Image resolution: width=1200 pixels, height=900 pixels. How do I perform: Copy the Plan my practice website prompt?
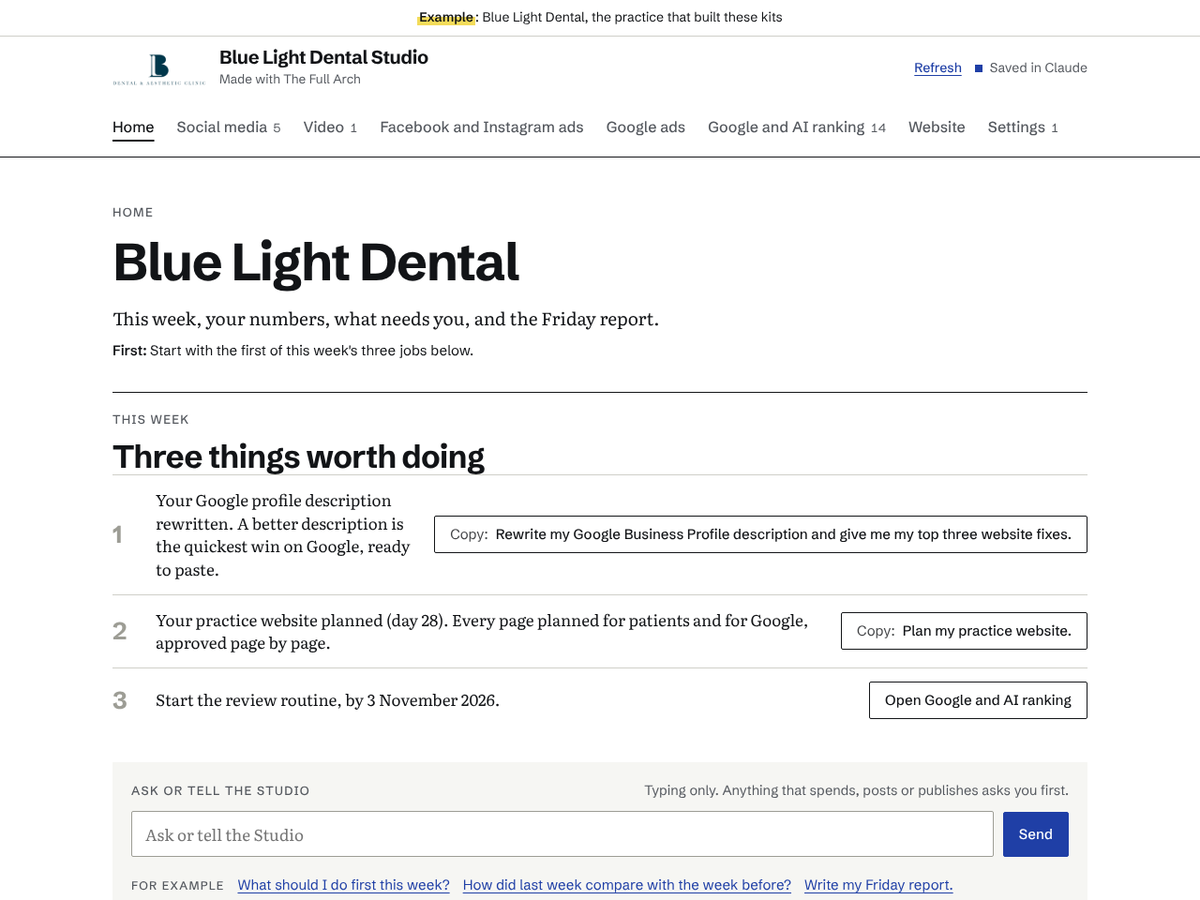[x=964, y=631]
